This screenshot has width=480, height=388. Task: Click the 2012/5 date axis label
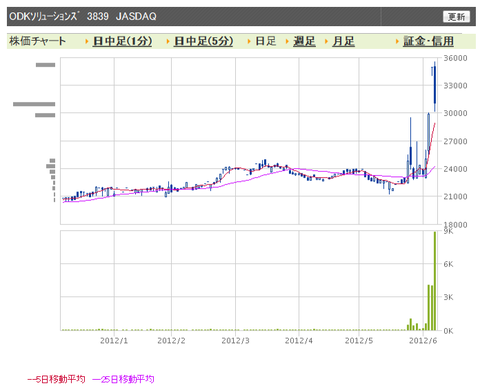pos(359,341)
